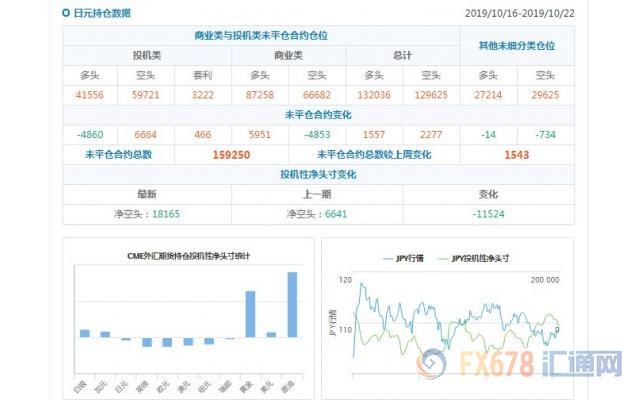Select the arbitrage value 3222
Viewport: 640px width, 400px height.
tap(203, 95)
